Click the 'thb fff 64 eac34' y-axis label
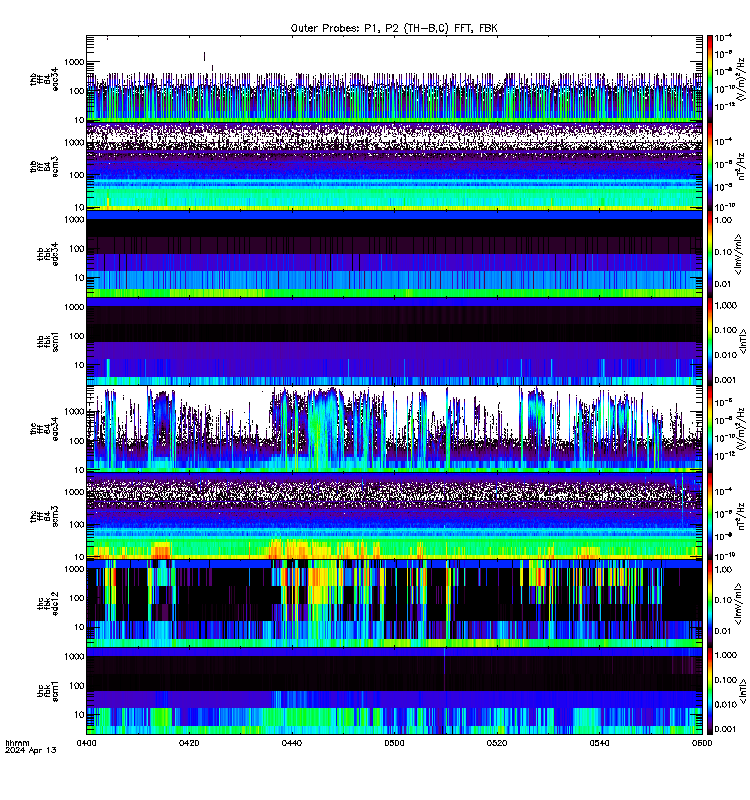750x800 pixels. [x=44, y=79]
